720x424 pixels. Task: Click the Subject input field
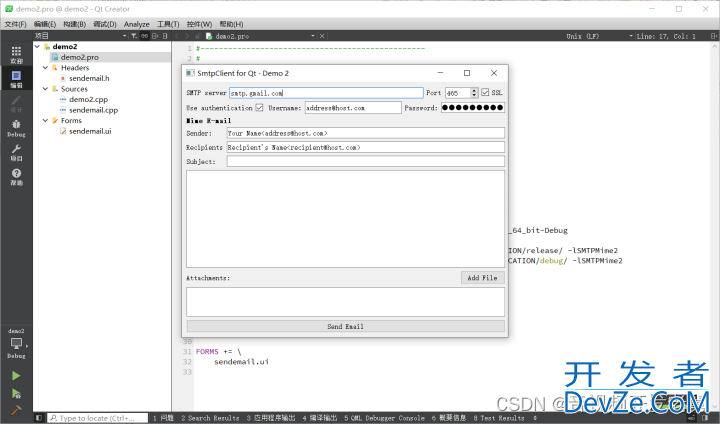(x=366, y=161)
